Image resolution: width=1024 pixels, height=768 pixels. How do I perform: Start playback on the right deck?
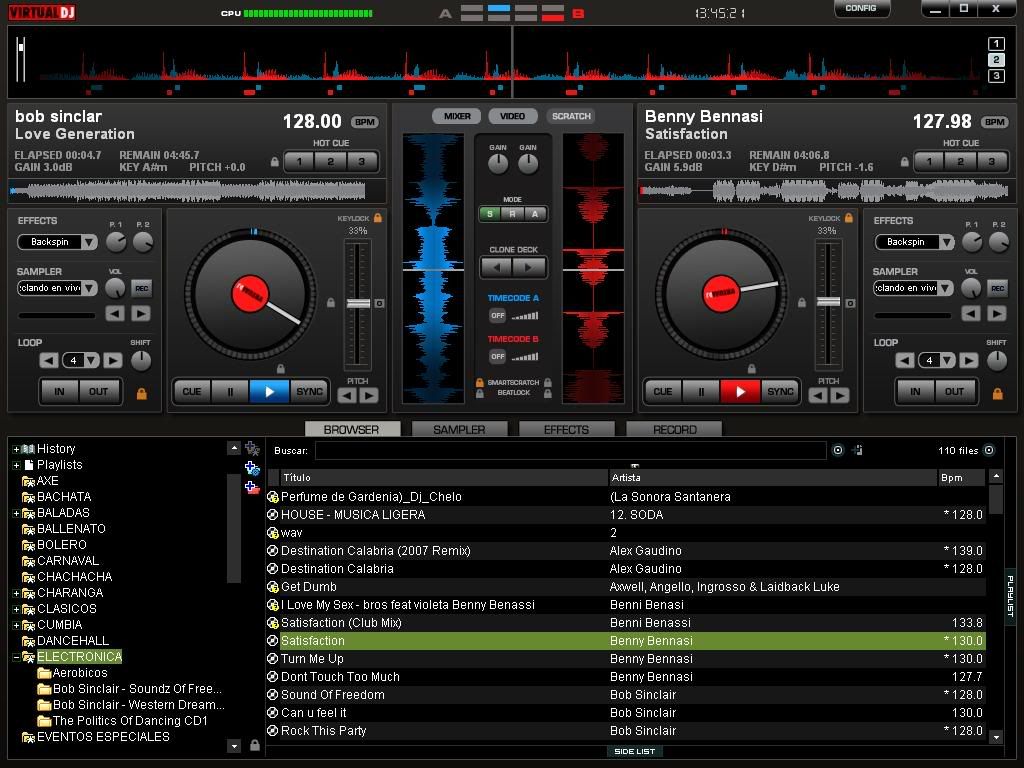coord(740,392)
